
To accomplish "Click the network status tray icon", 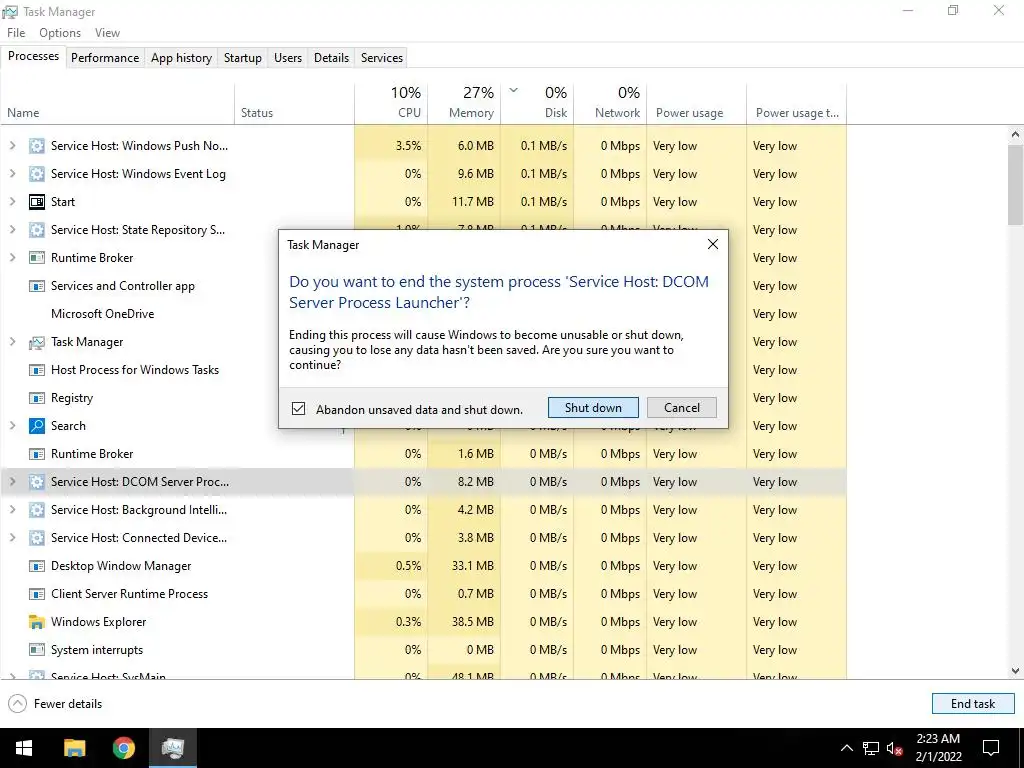I will click(x=871, y=748).
